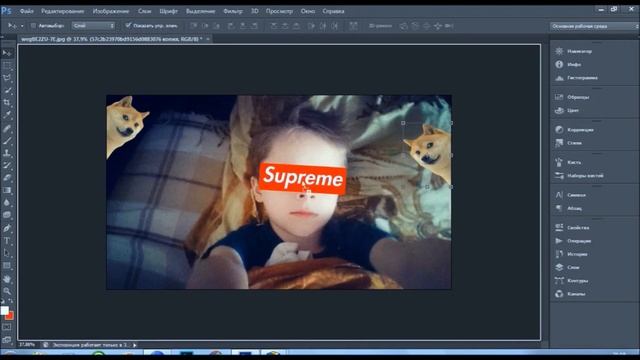
Task: Open the Изображение menu
Action: click(111, 11)
